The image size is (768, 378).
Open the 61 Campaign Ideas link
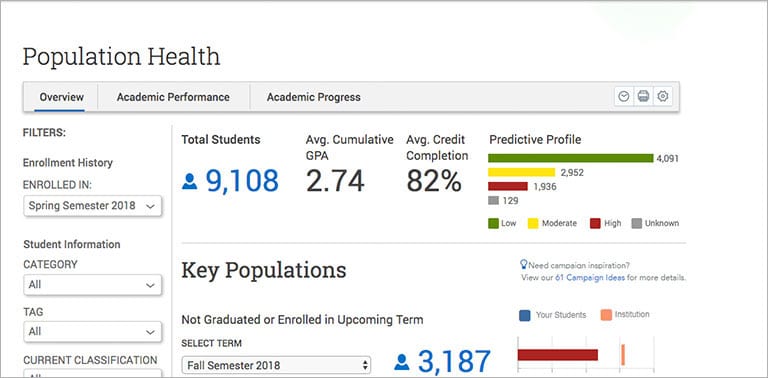pos(590,278)
